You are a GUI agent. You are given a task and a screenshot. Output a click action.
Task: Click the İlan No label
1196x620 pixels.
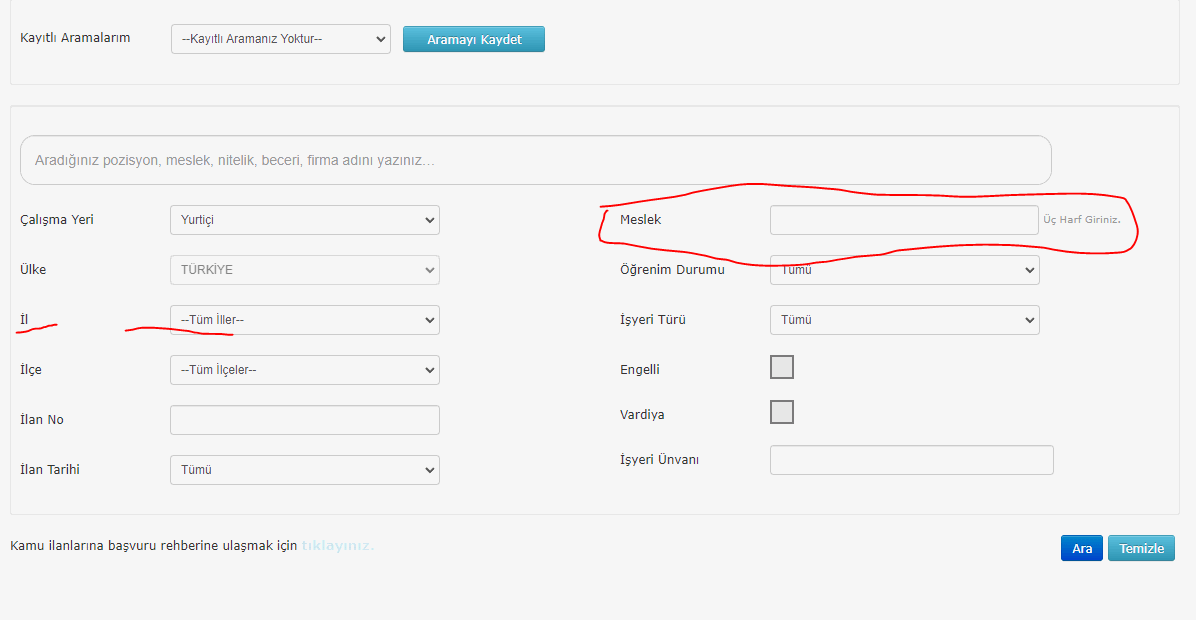pos(41,419)
